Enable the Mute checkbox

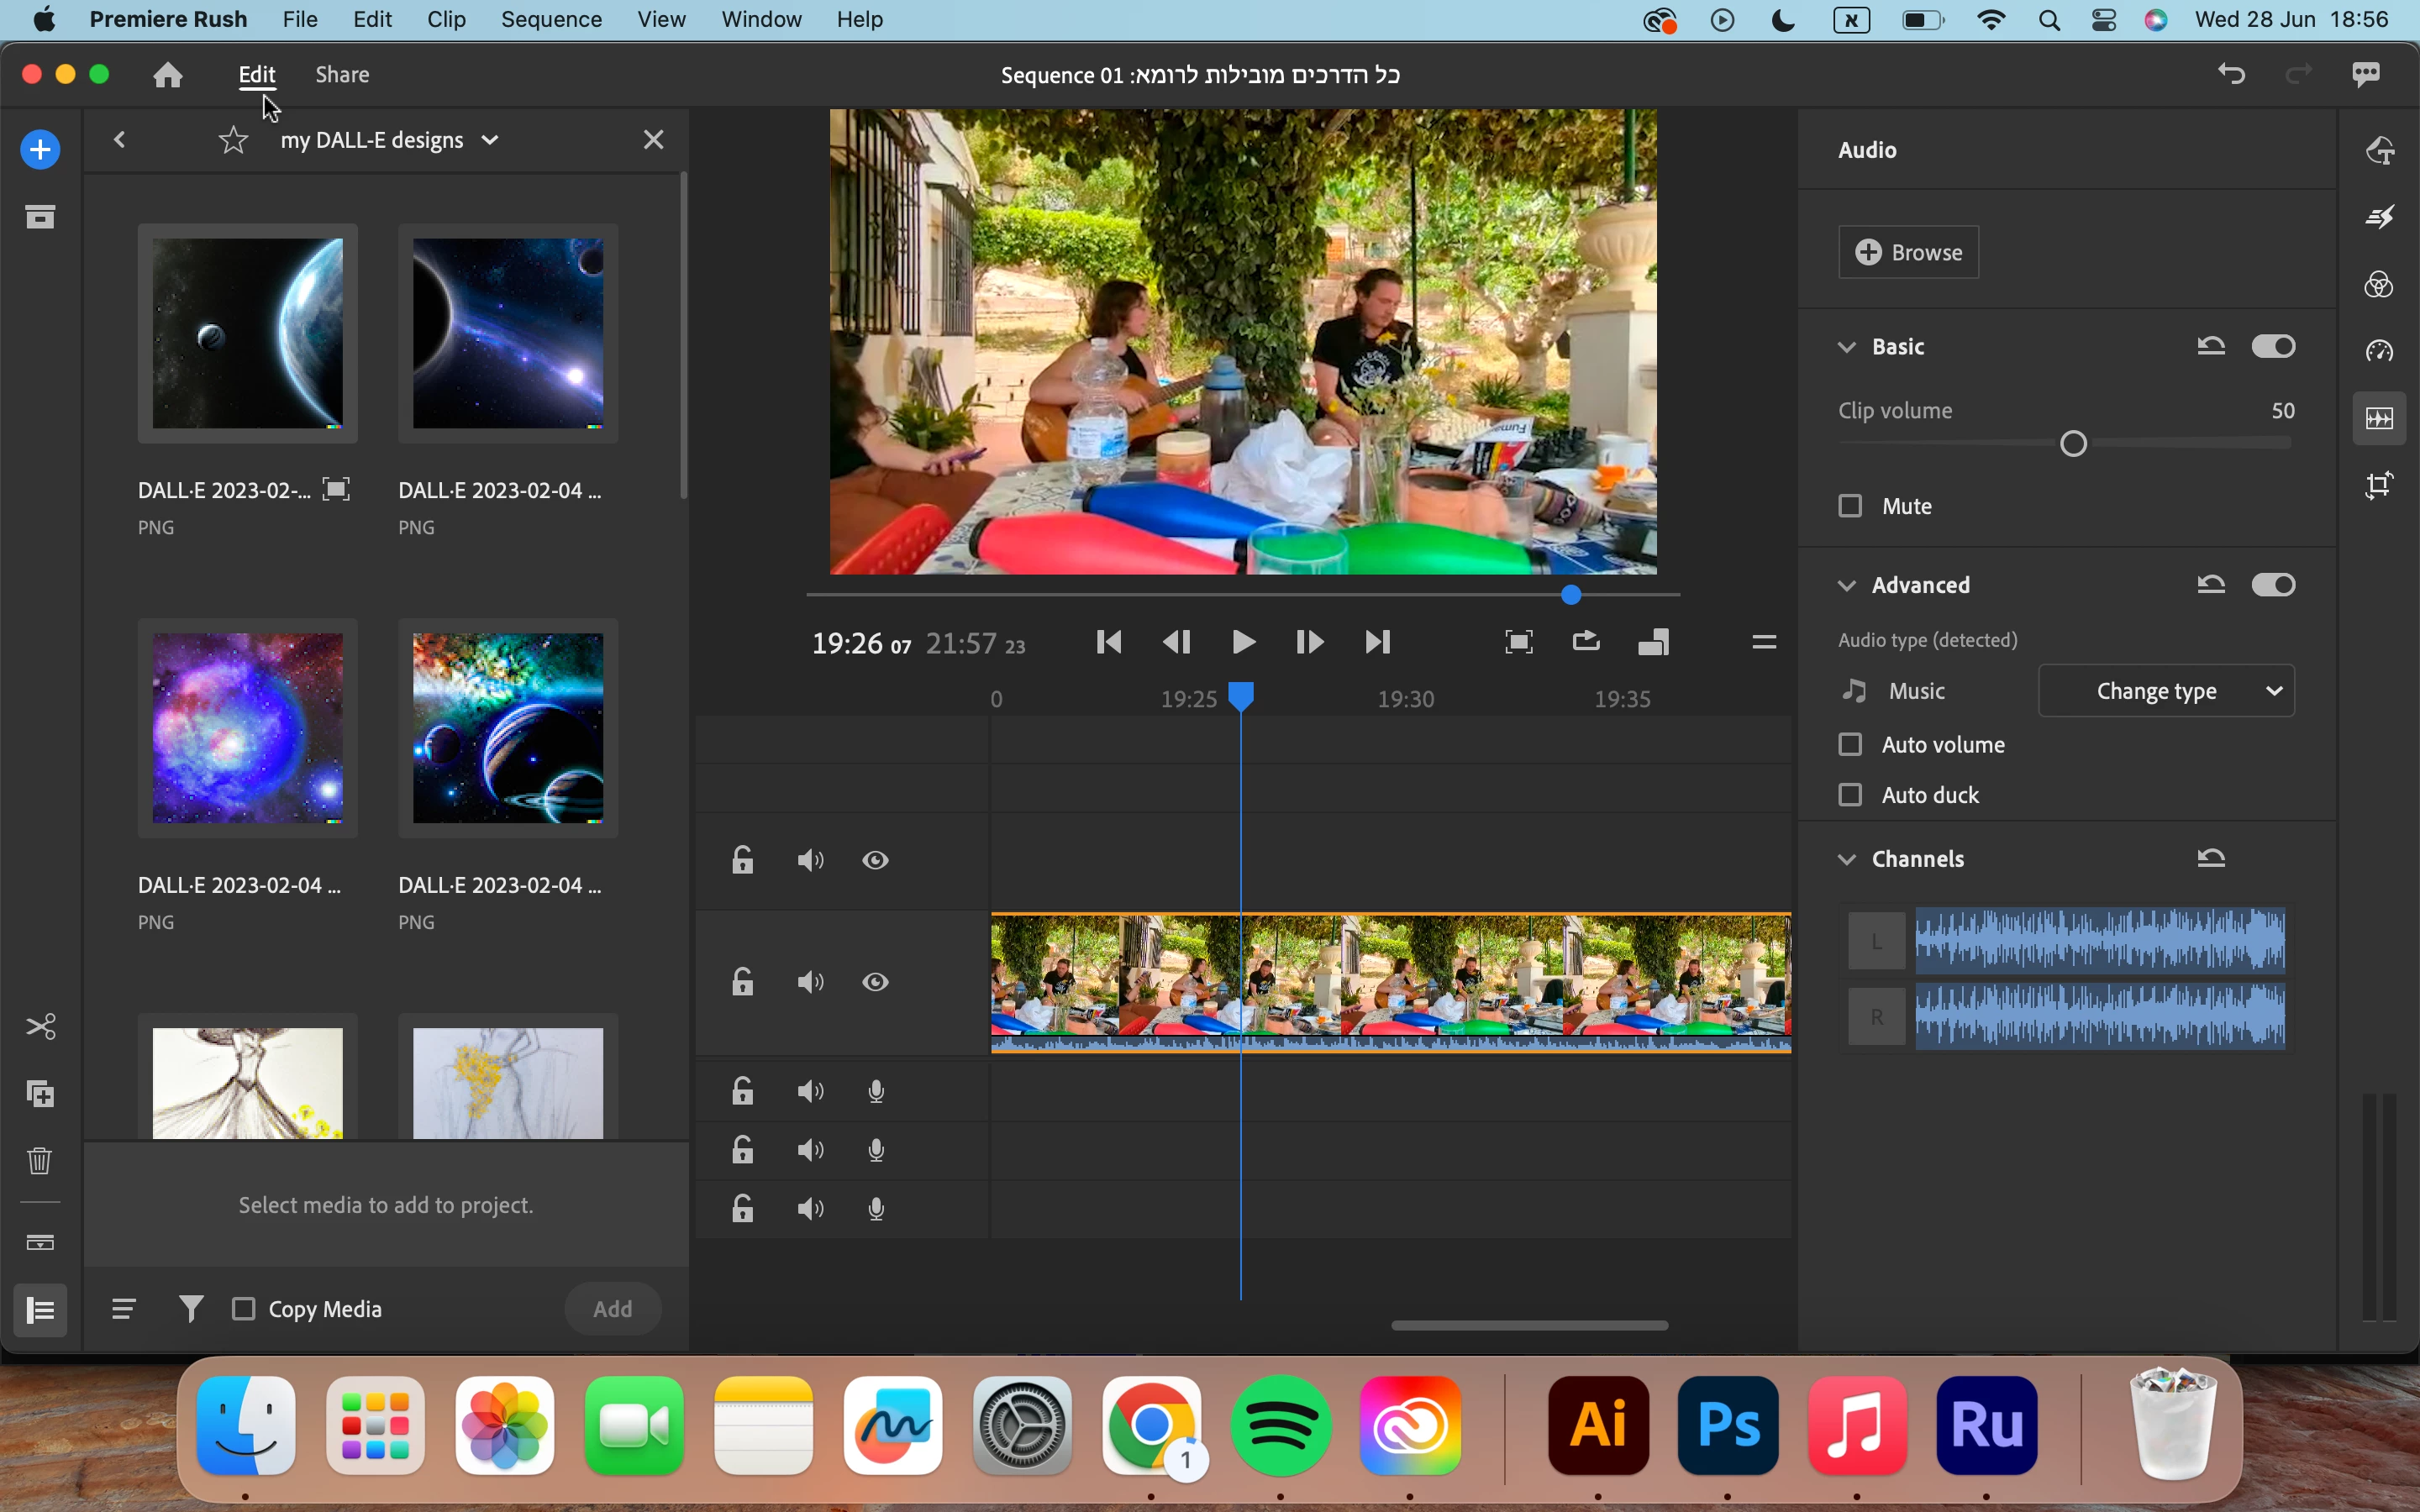(x=1850, y=506)
